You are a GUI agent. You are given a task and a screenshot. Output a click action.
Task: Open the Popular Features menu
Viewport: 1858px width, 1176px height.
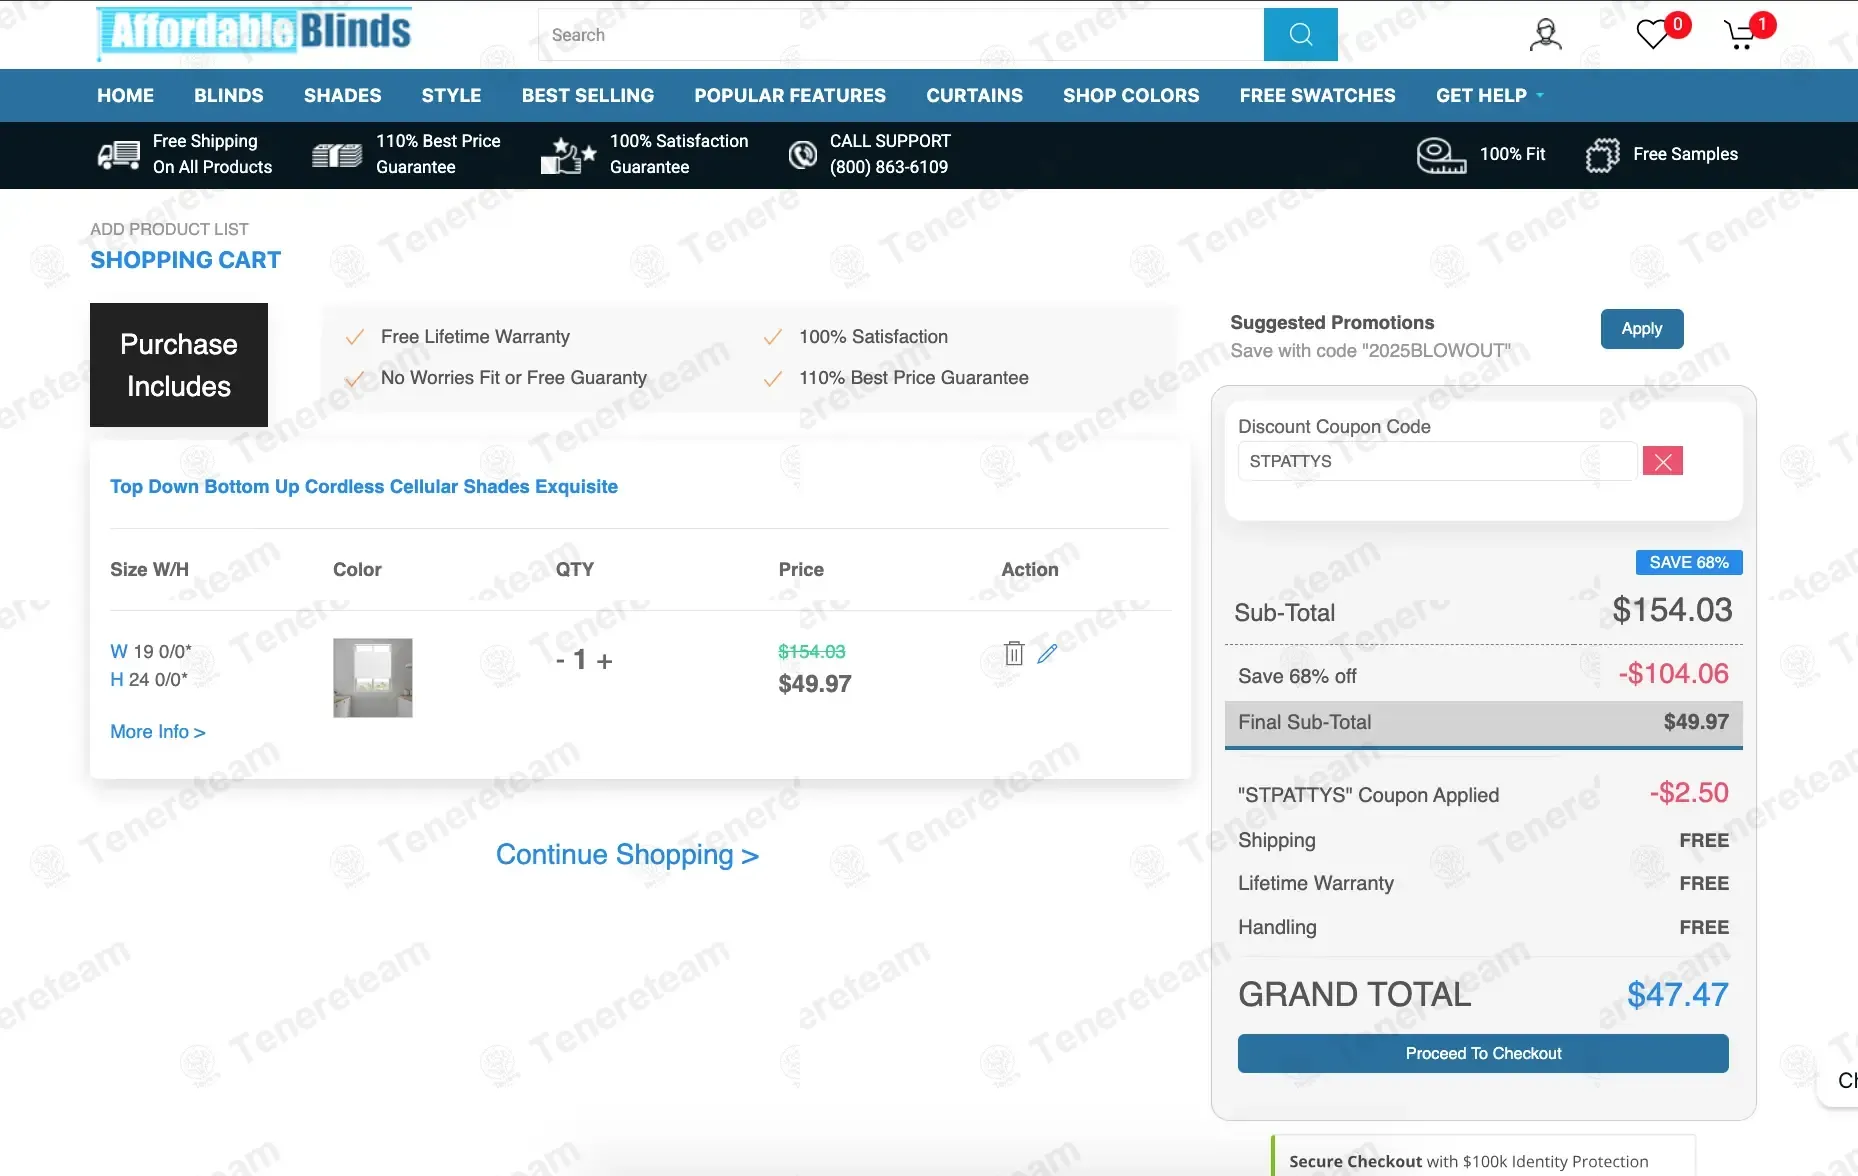click(x=790, y=96)
